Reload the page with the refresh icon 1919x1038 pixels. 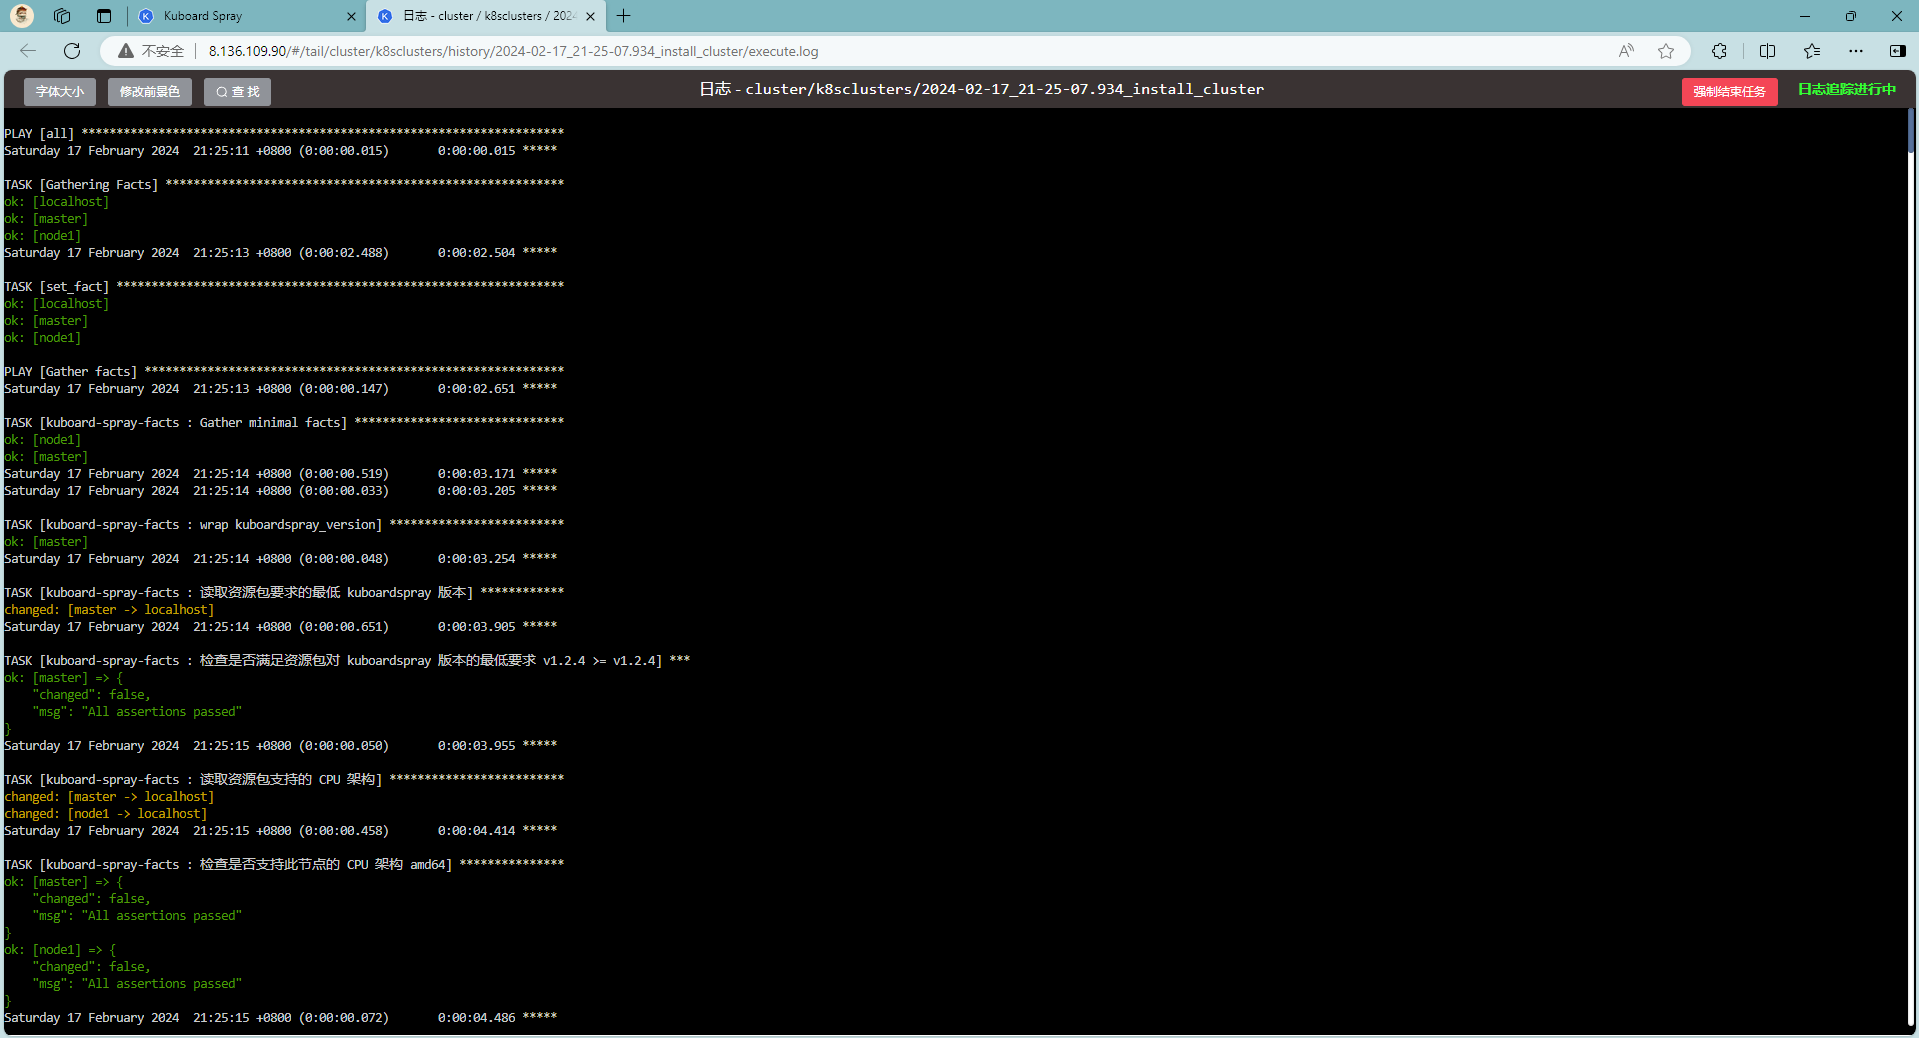point(72,51)
